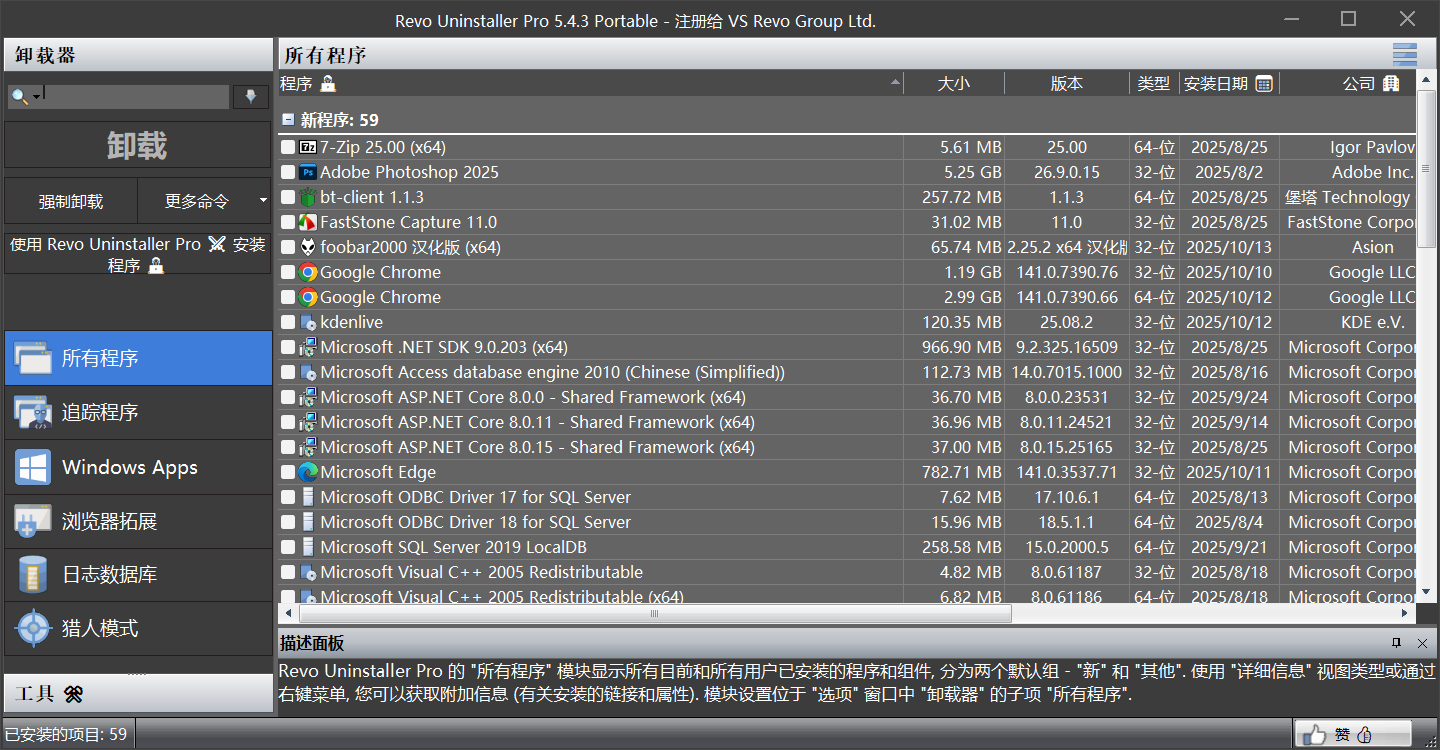Click the view mode icon above the list

coord(1404,55)
